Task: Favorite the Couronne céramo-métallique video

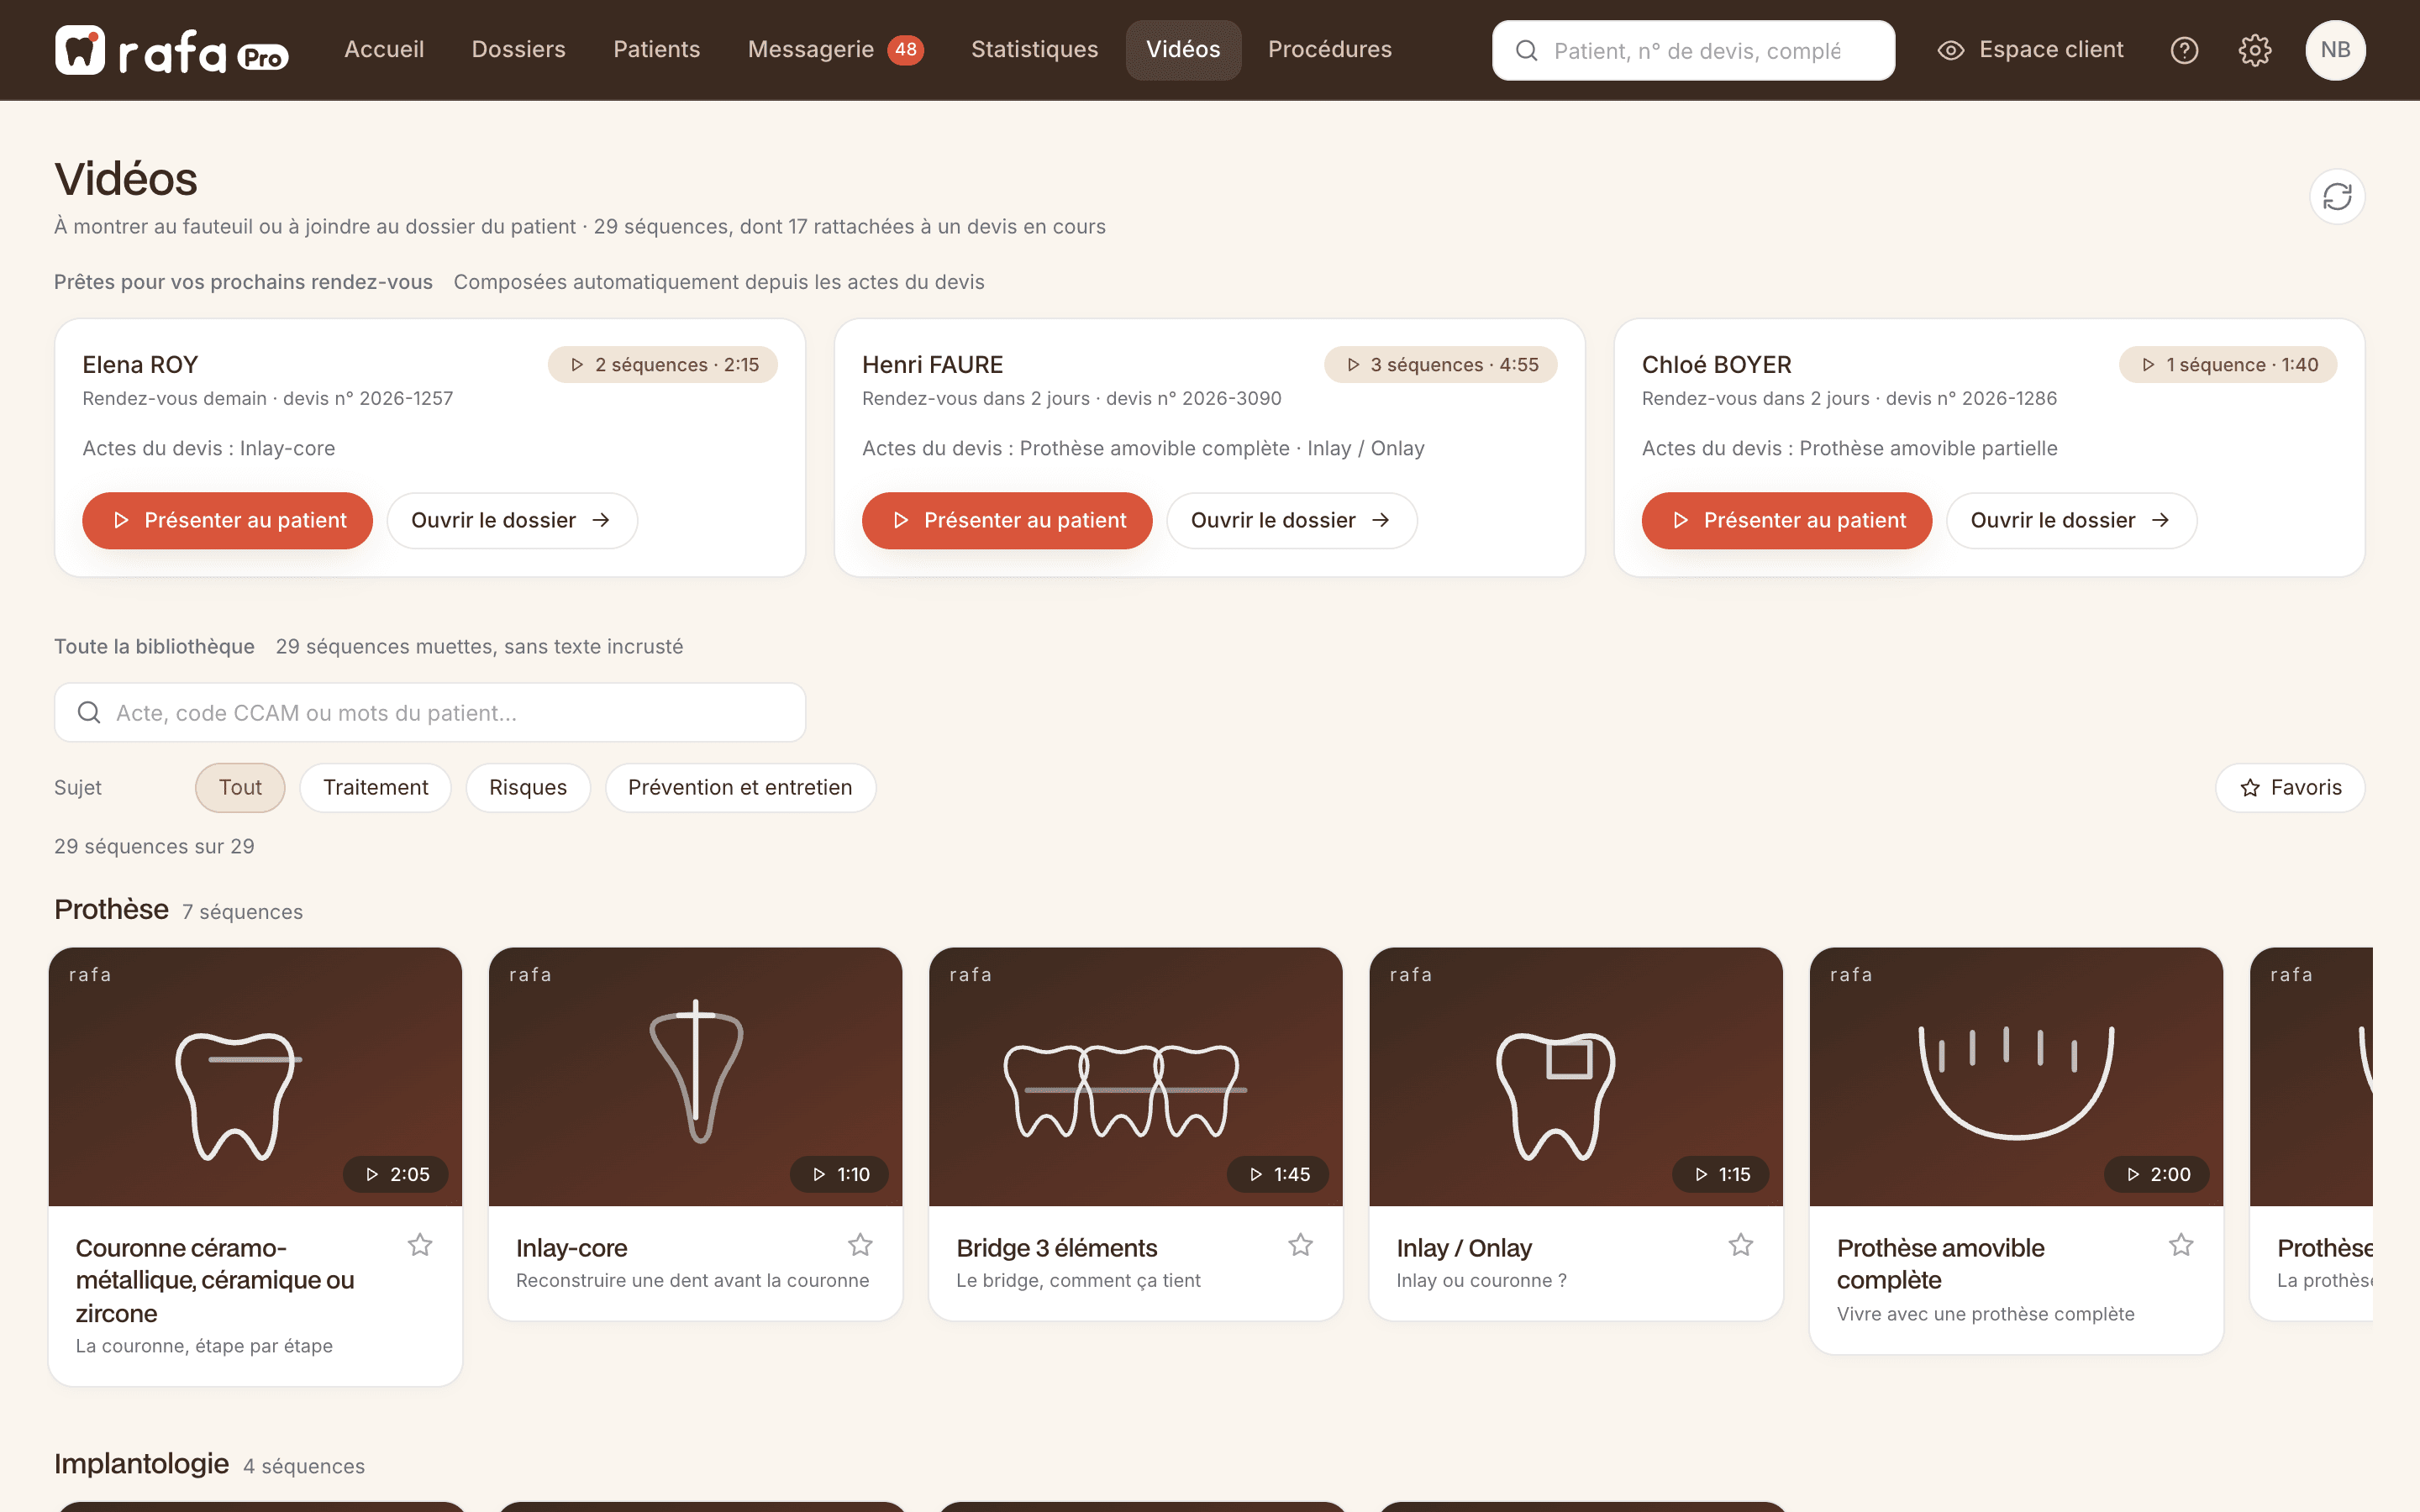Action: point(420,1245)
